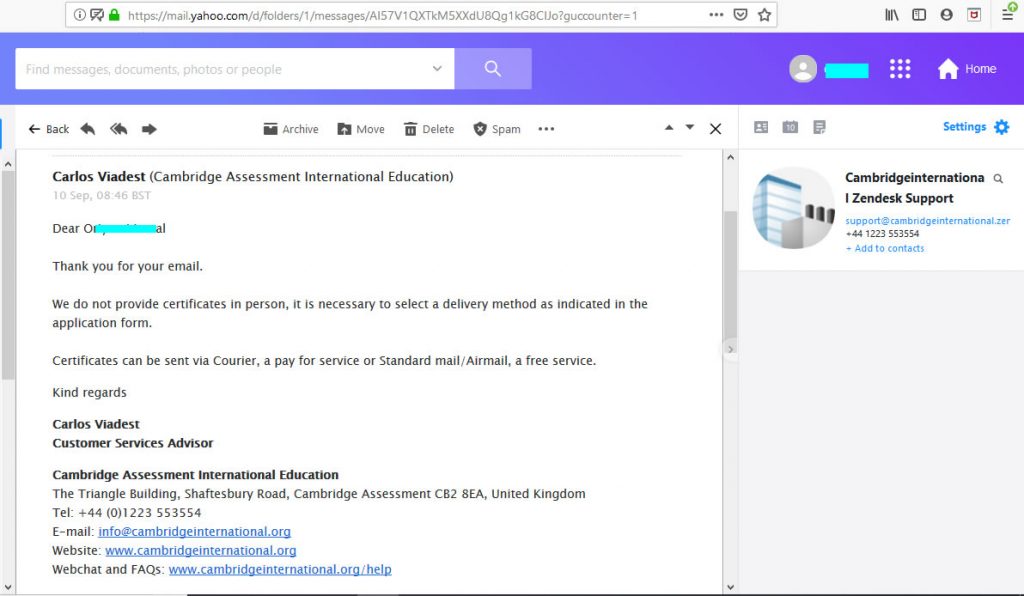Go to the next message with down arrow

[x=690, y=127]
